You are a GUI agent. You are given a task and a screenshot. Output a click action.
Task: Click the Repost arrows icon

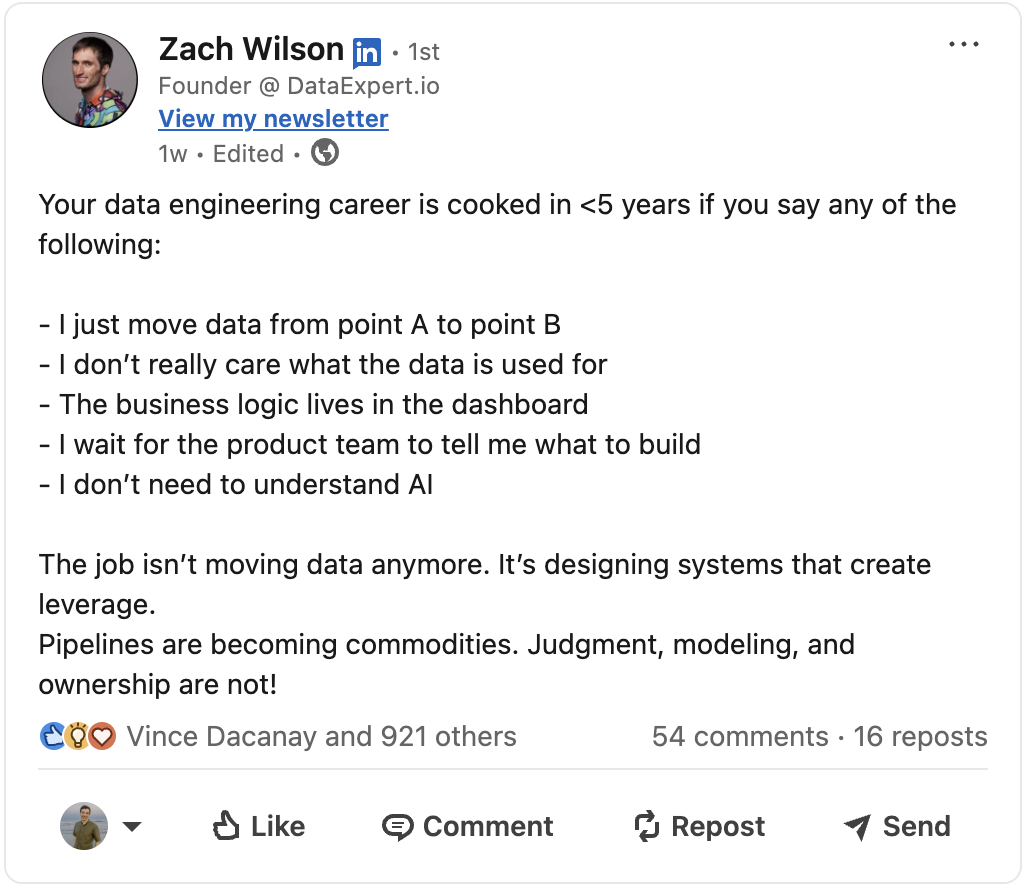tap(644, 826)
